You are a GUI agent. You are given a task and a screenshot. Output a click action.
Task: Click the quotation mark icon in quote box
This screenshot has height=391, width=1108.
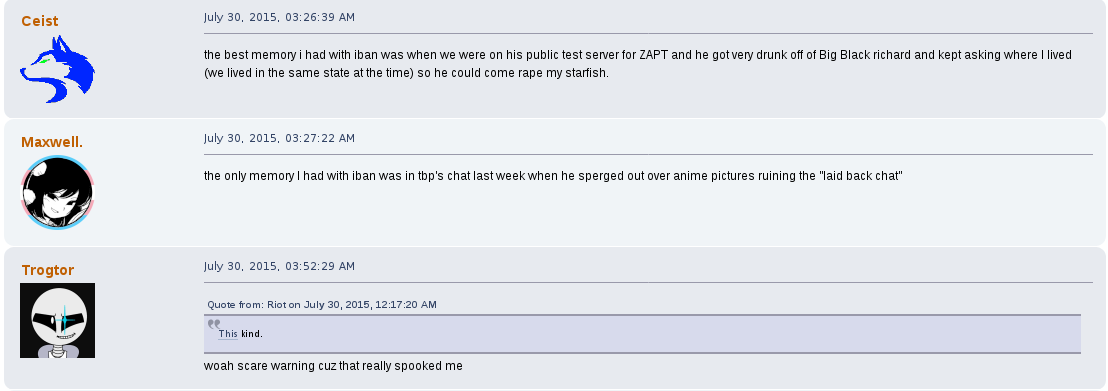point(213,325)
